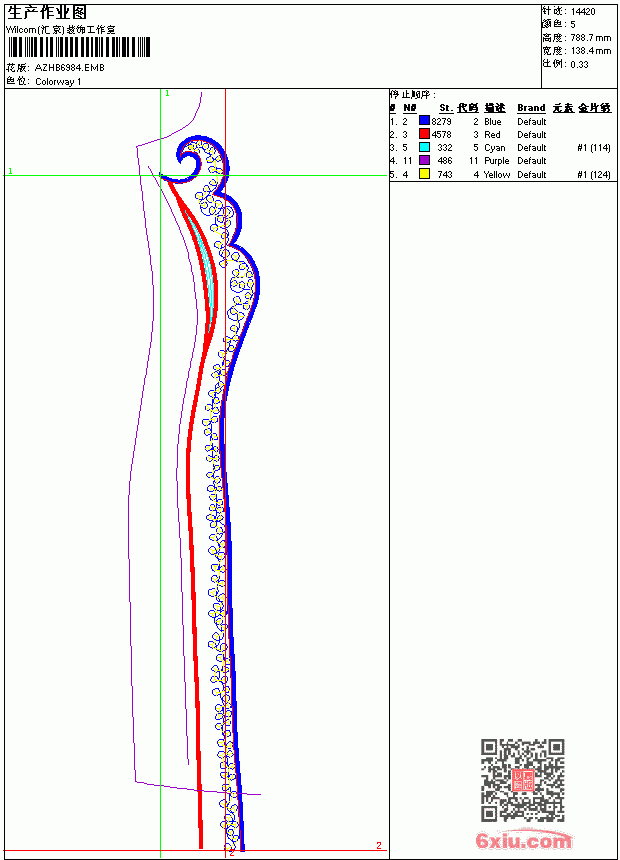This screenshot has height=860, width=620.
Task: Click the red seal icon inside QR code
Action: coord(523,780)
